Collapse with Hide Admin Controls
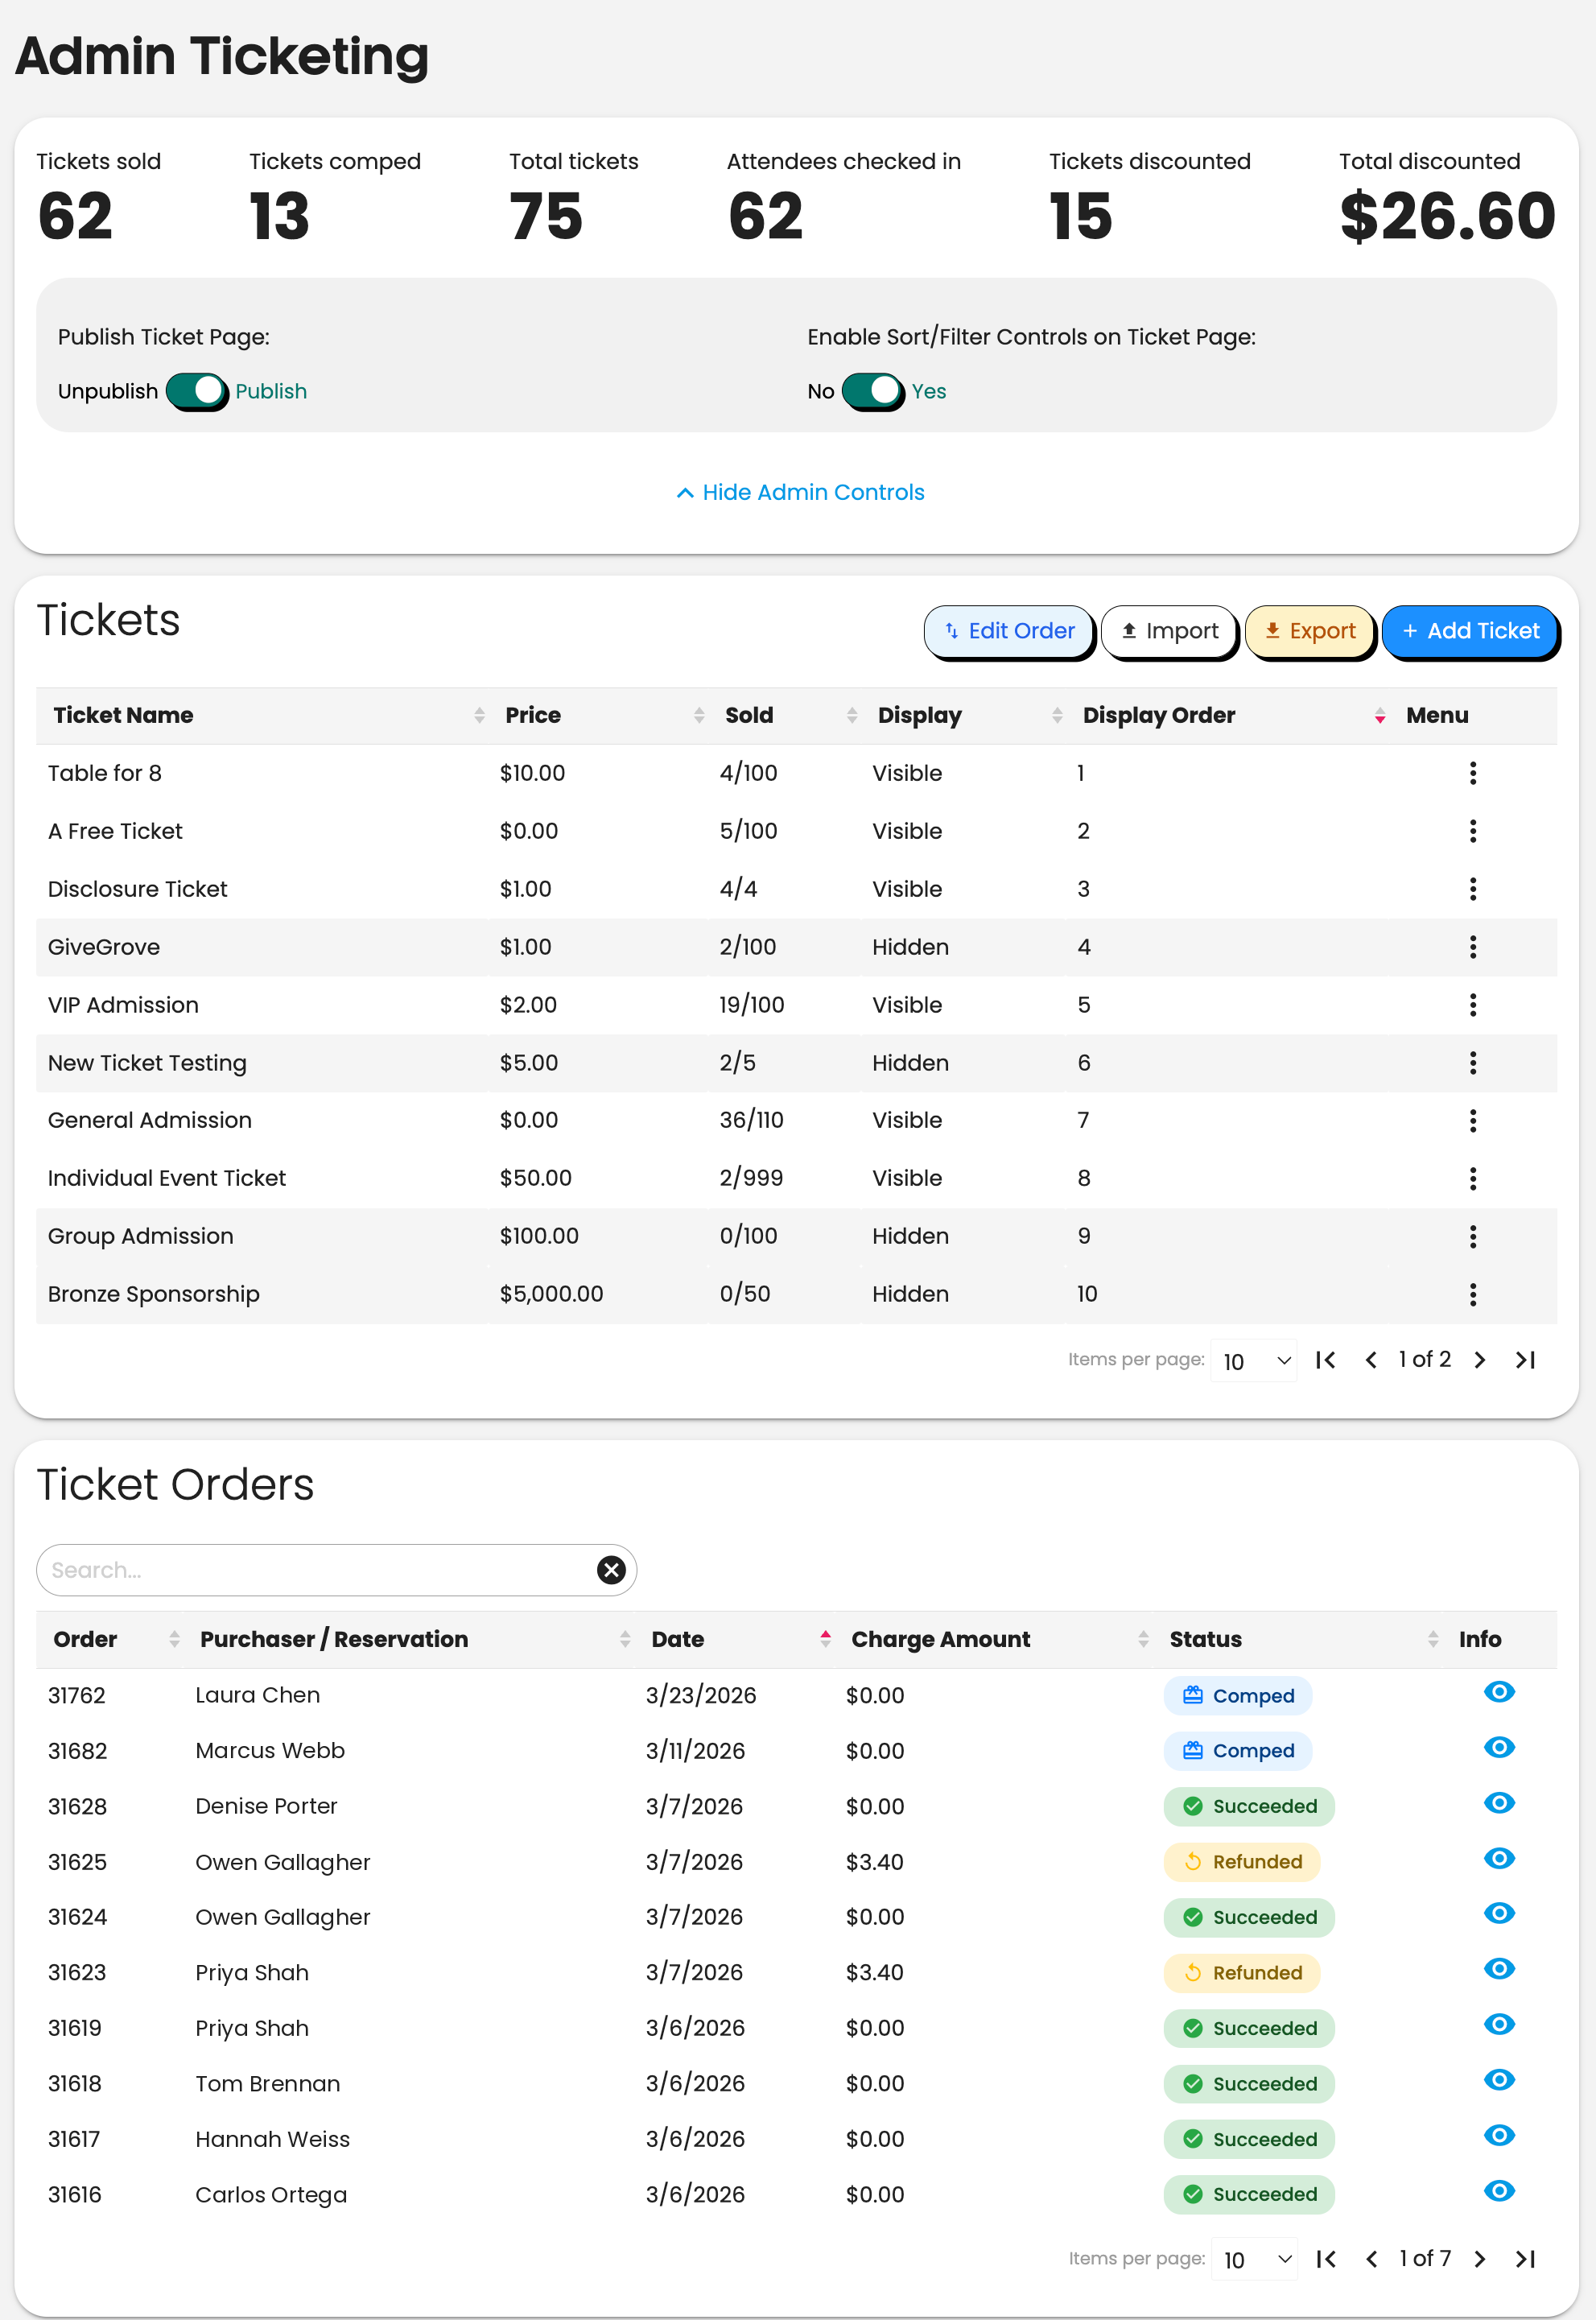The width and height of the screenshot is (1596, 2320). click(x=800, y=492)
